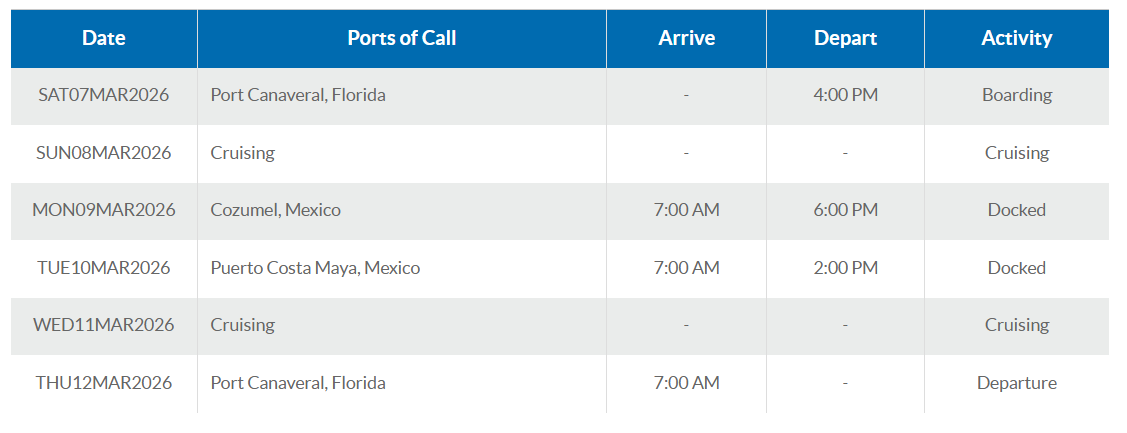Click the Boarding activity cell
The height and width of the screenshot is (433, 1127).
(1016, 95)
